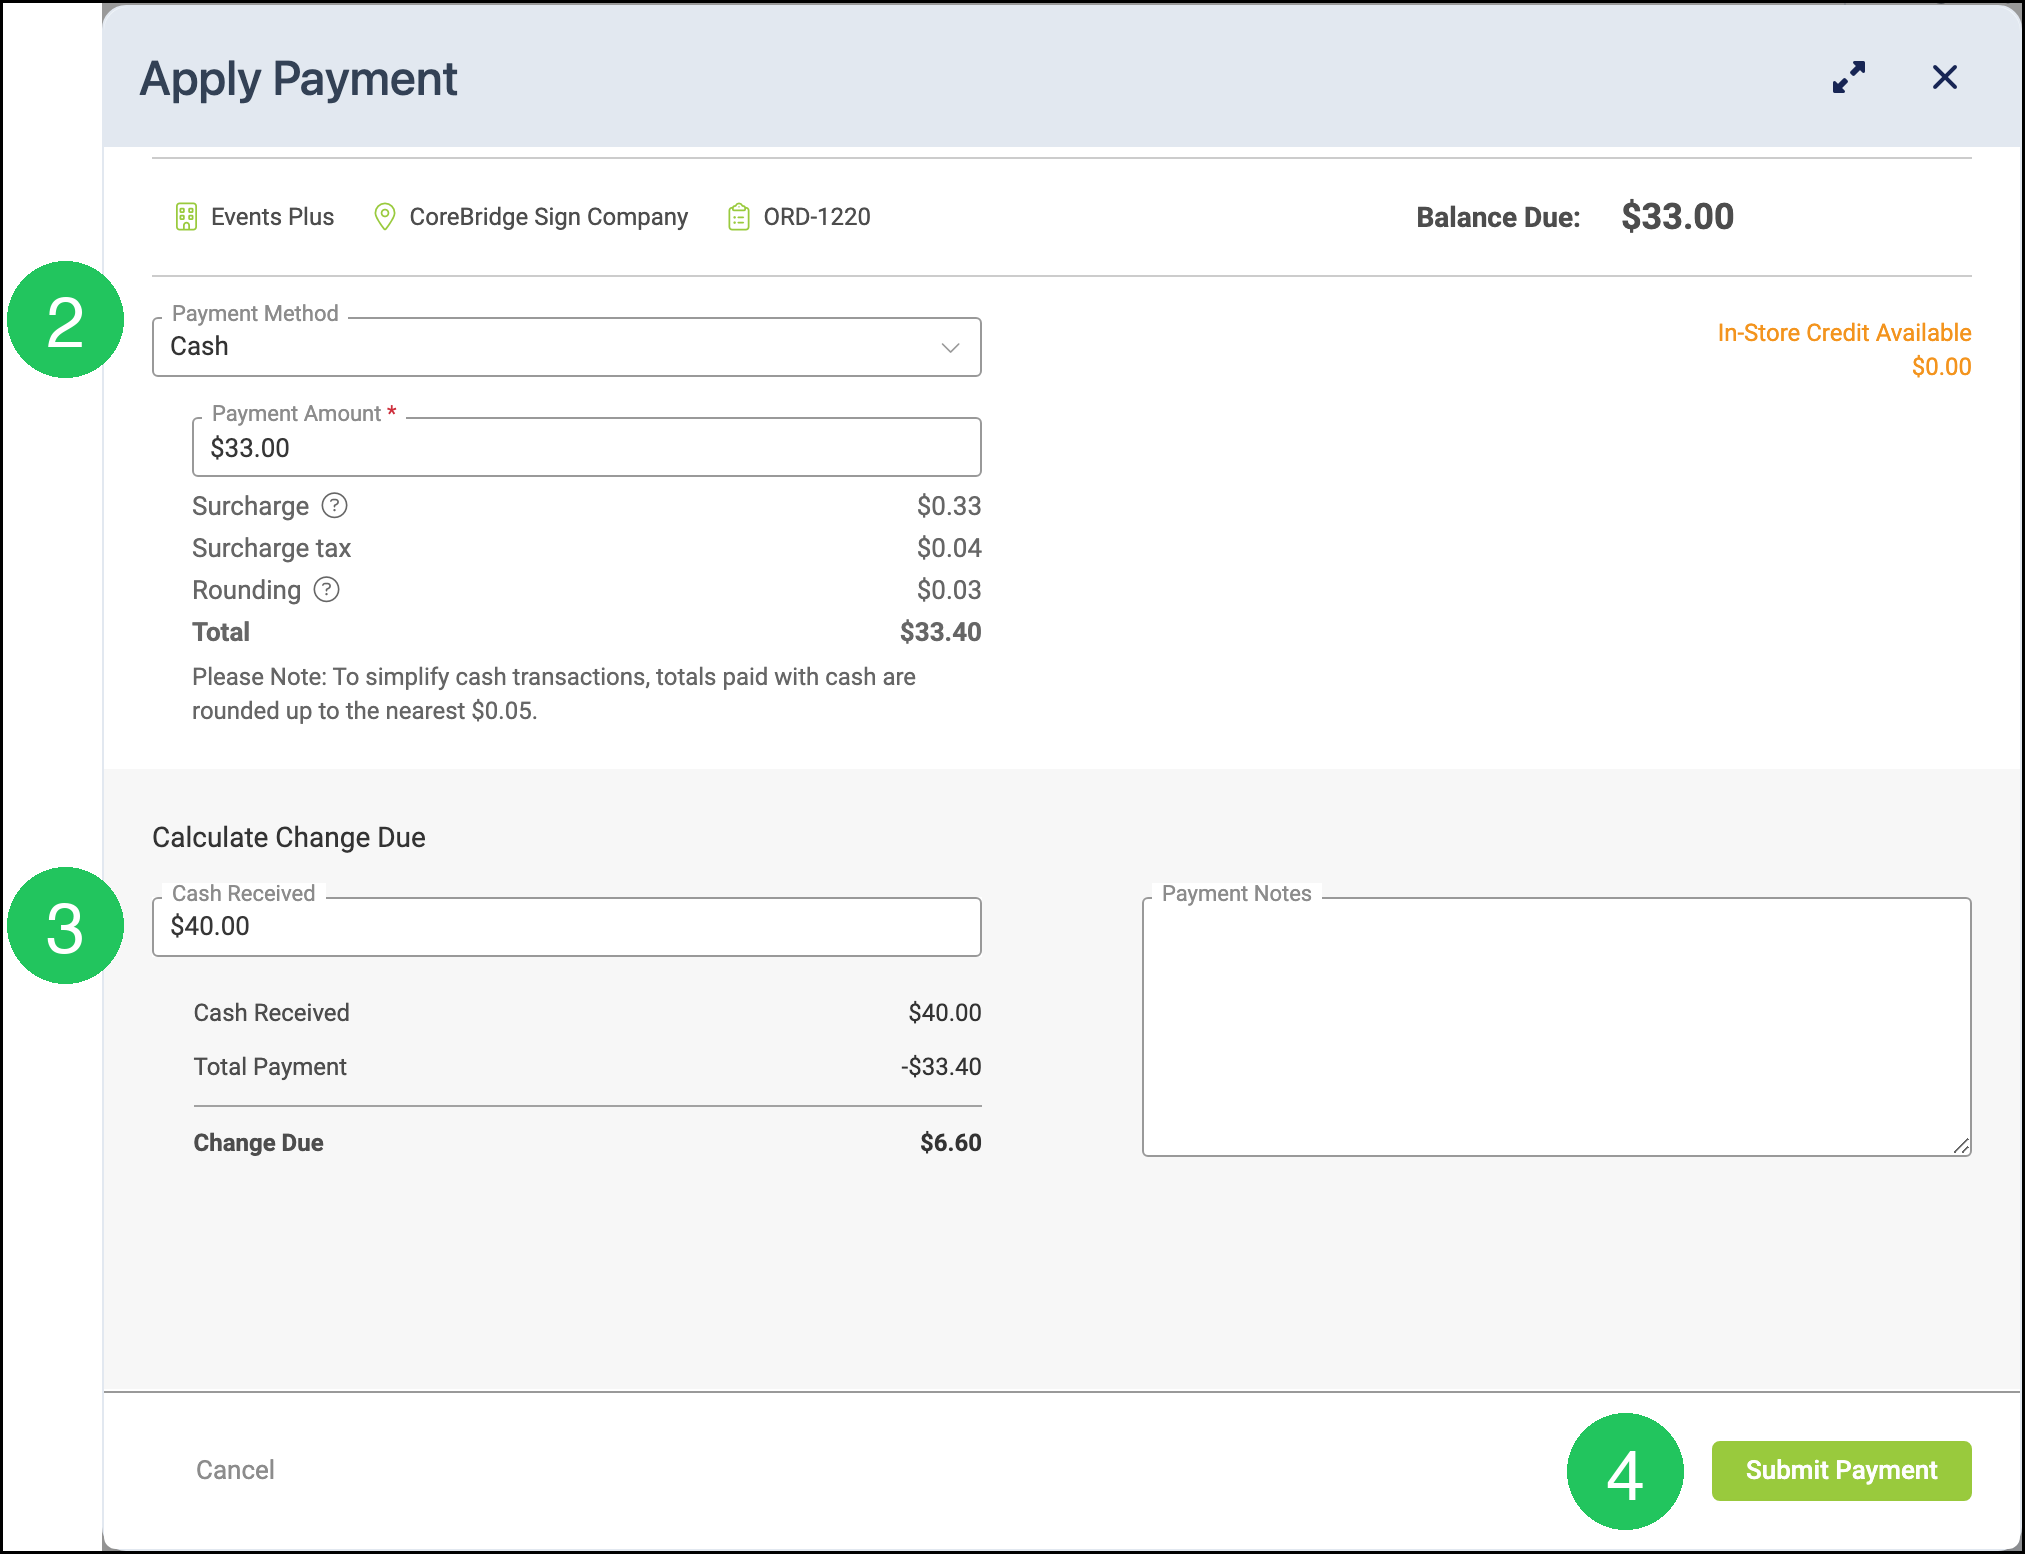2025x1554 pixels.
Task: Click the Events Plus company name
Action: (272, 217)
